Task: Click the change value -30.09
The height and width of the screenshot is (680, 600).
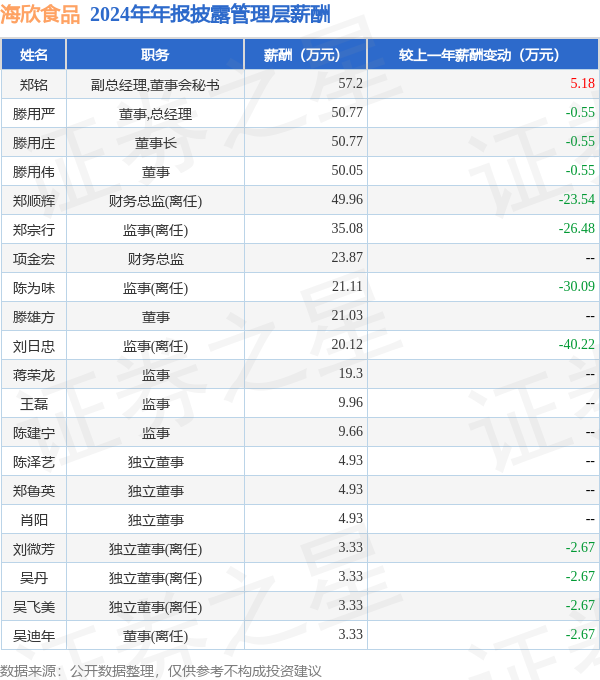Action: (x=577, y=287)
